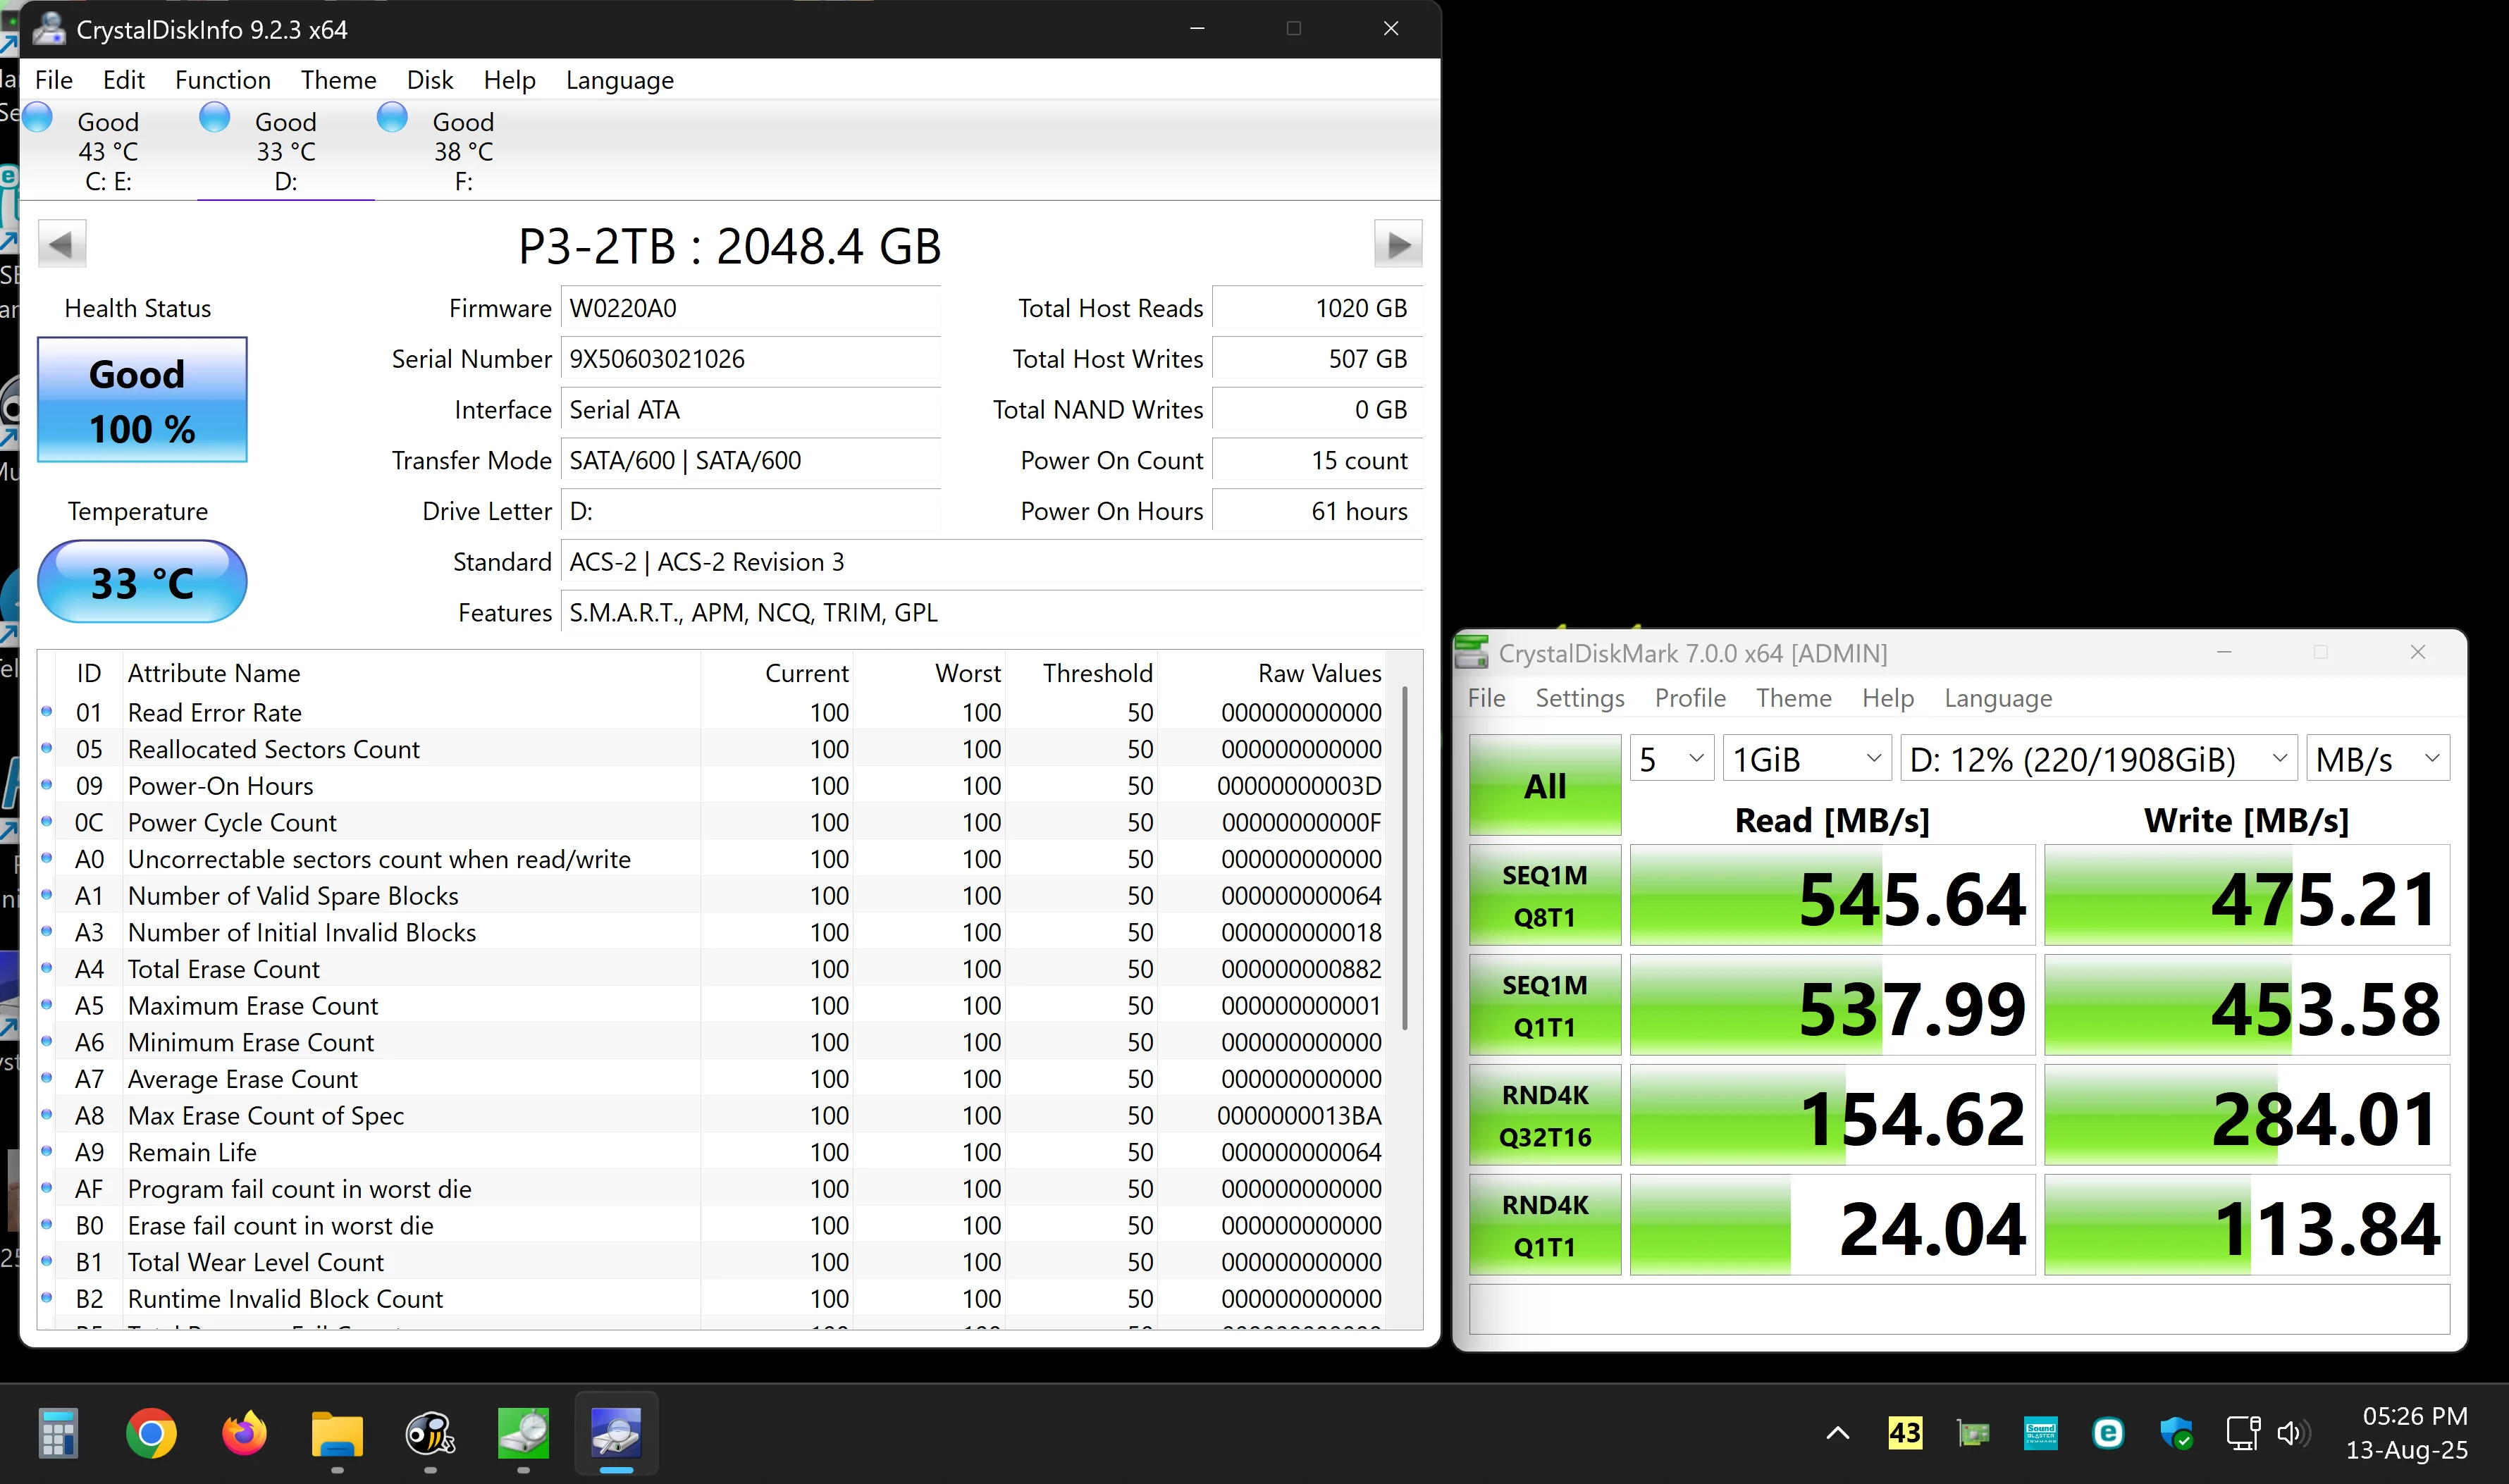Open the Profile menu in CrystalDiskMark

1690,698
